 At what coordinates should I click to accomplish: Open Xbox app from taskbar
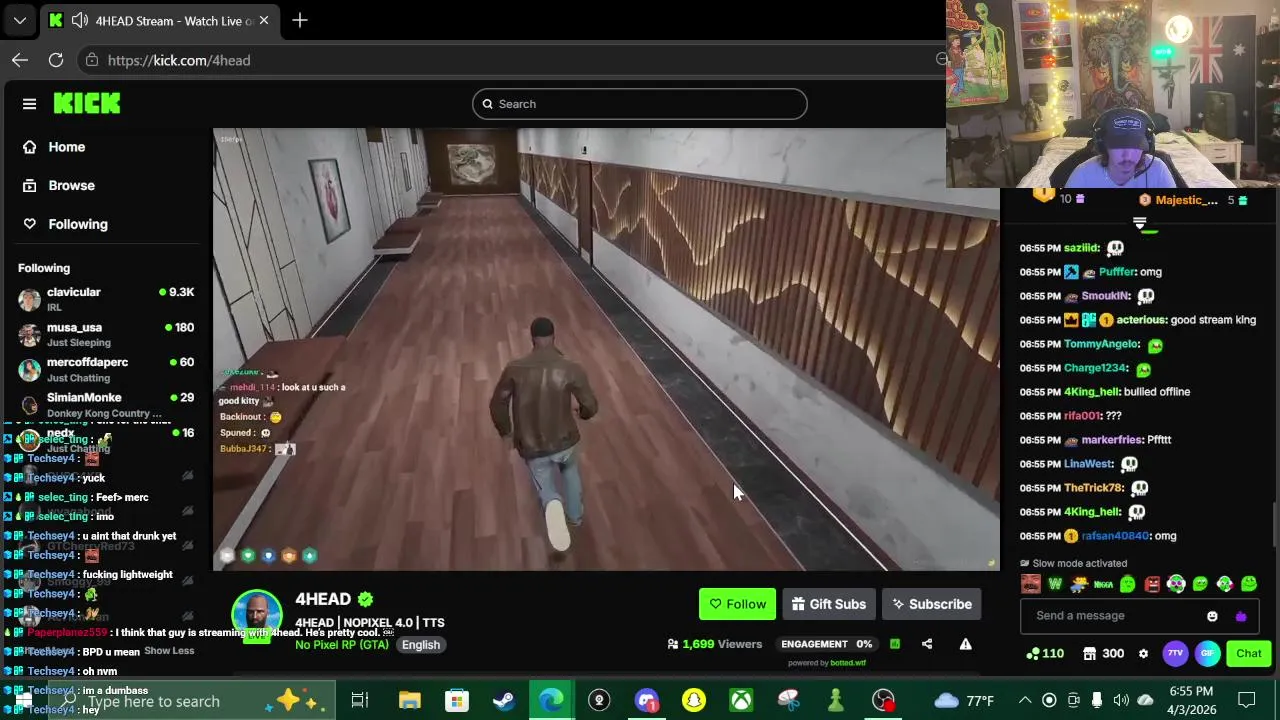(741, 701)
